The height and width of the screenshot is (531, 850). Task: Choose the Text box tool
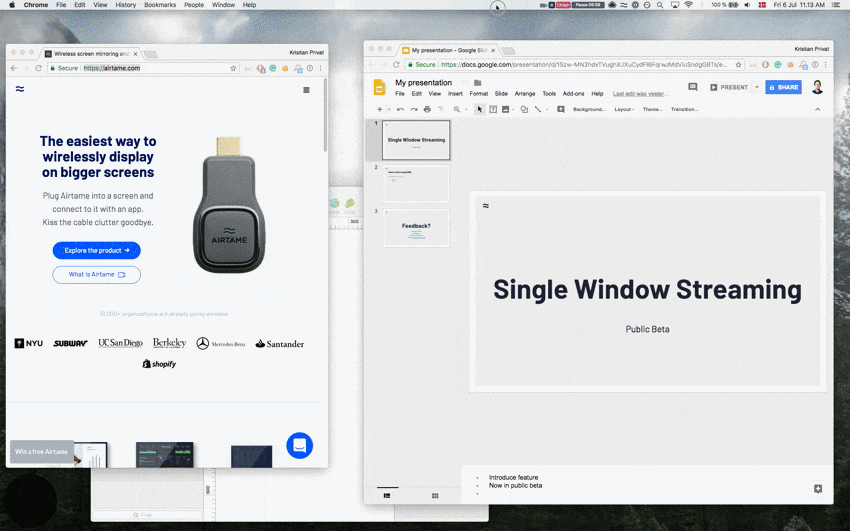[x=493, y=109]
